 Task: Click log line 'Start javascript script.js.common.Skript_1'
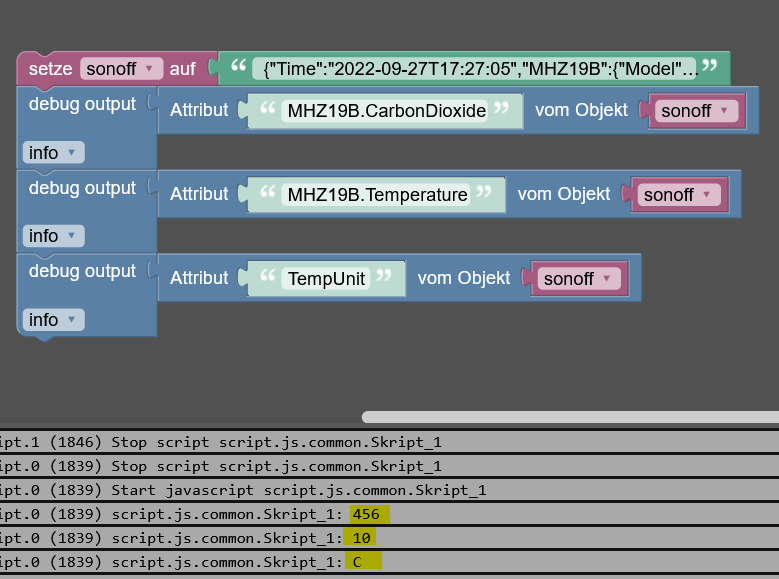click(390, 490)
